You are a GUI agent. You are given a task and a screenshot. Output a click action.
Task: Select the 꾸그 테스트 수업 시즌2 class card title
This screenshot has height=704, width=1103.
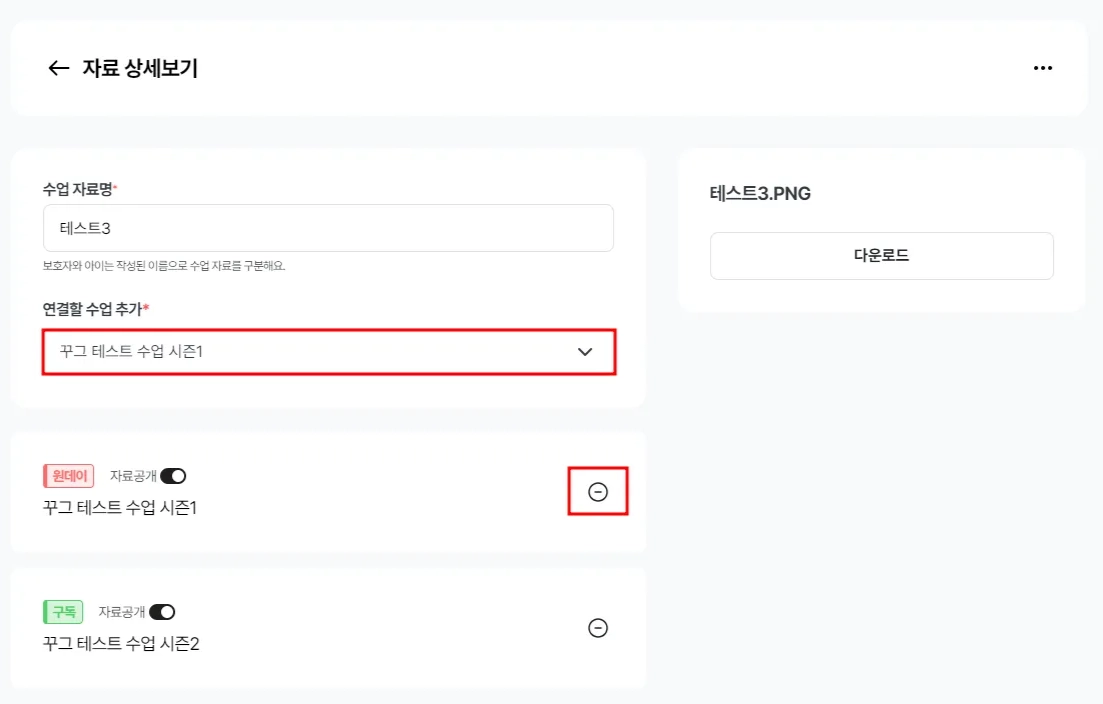[x=121, y=644]
